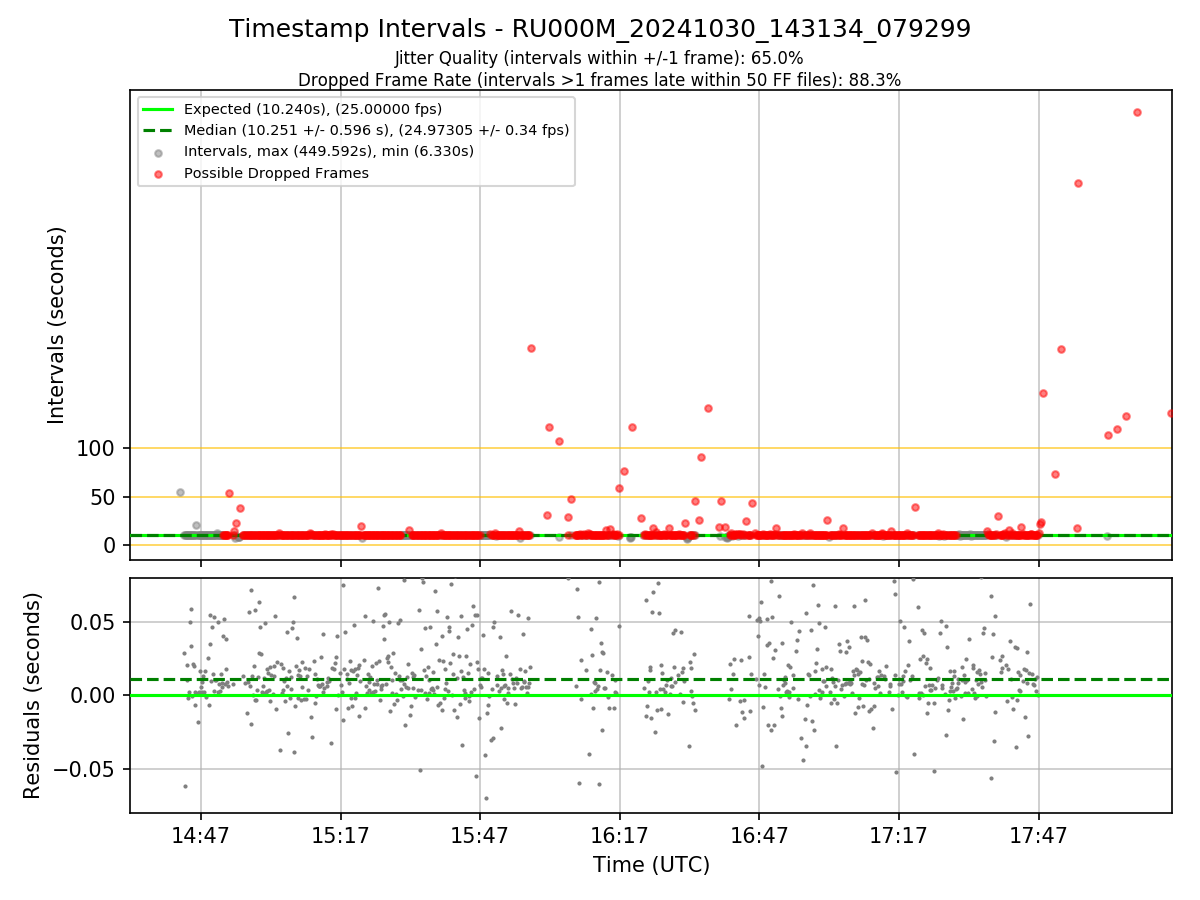
Task: Click the 100 tick on the intervals axis
Action: [x=98, y=449]
